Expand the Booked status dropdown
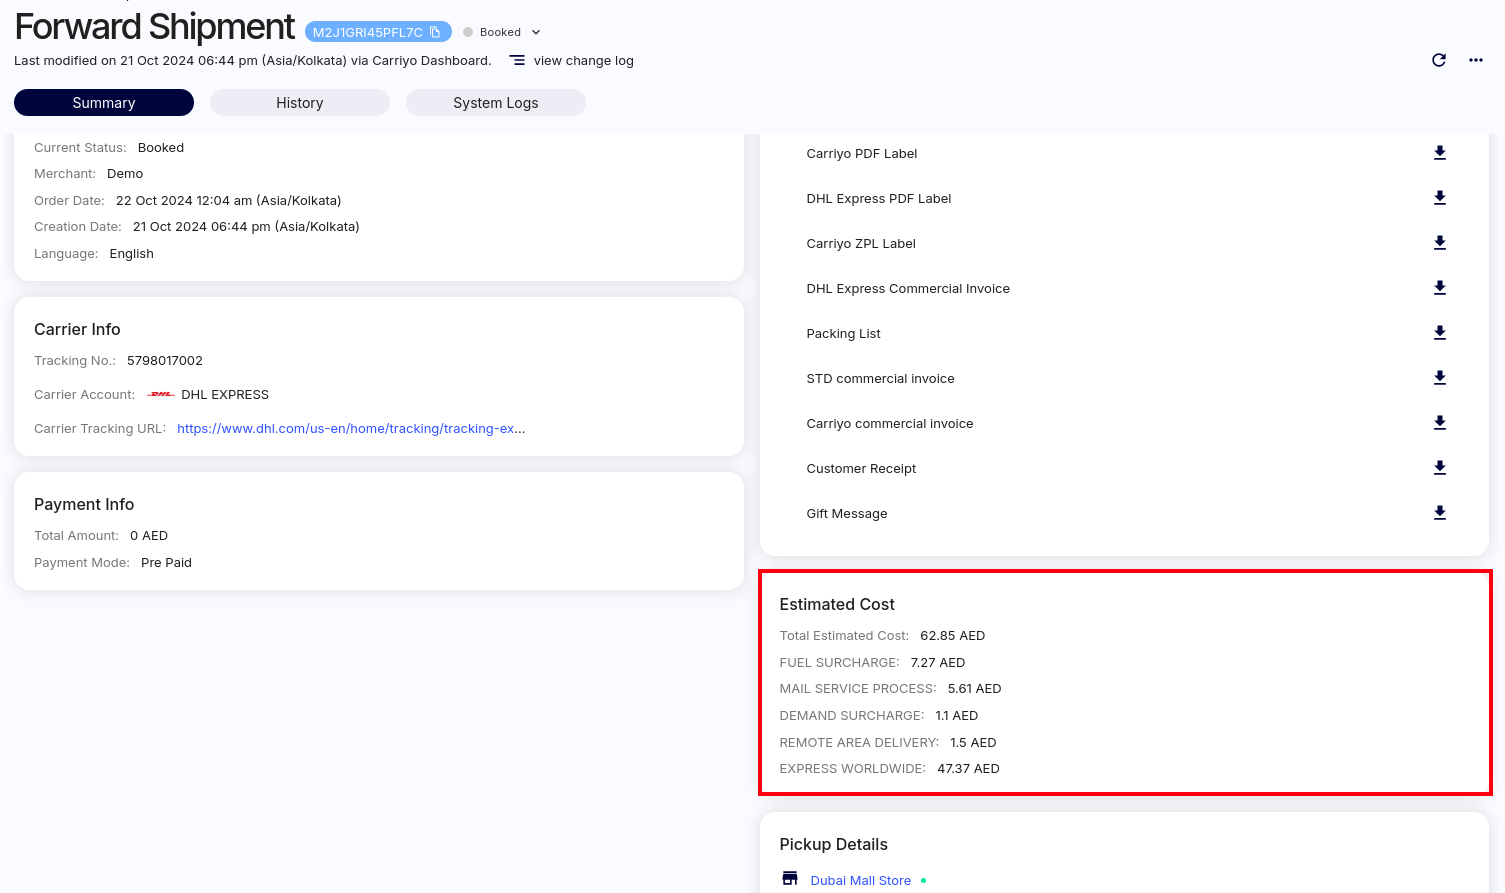The image size is (1505, 893). [536, 32]
